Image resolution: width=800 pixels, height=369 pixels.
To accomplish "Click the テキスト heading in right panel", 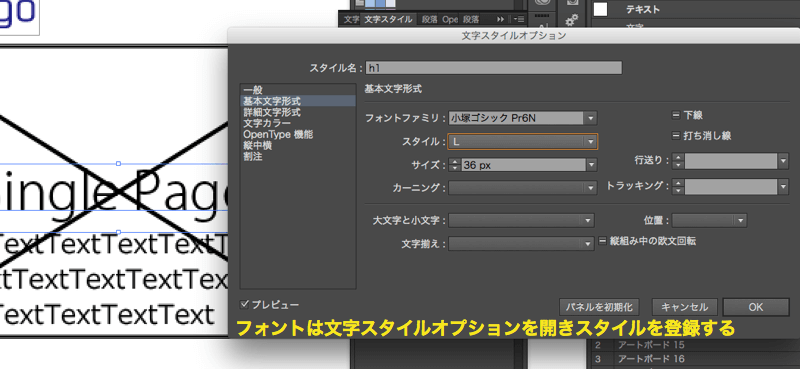I will tap(643, 9).
